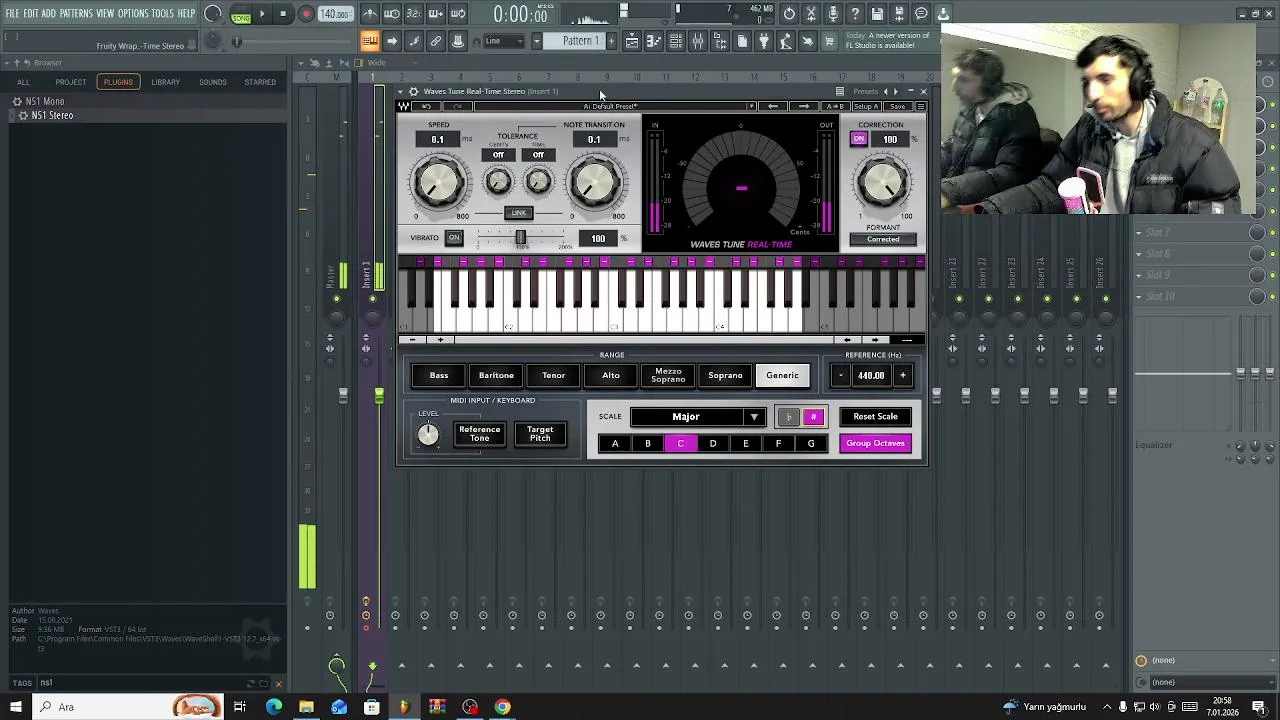Image resolution: width=1280 pixels, height=720 pixels.
Task: Toggle Group Octaves button
Action: coord(875,444)
